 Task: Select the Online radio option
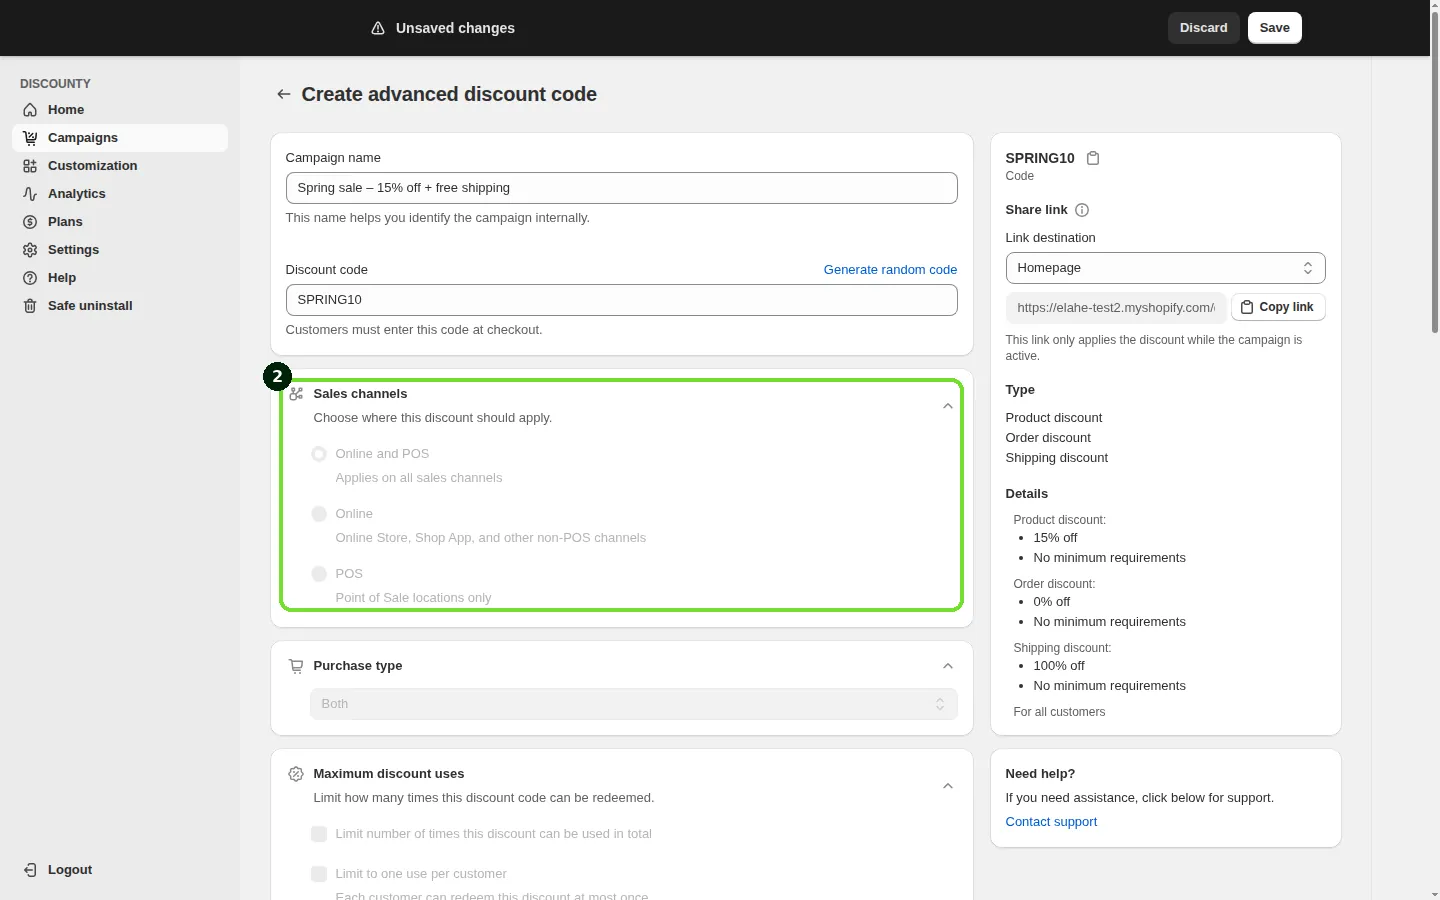tap(319, 514)
